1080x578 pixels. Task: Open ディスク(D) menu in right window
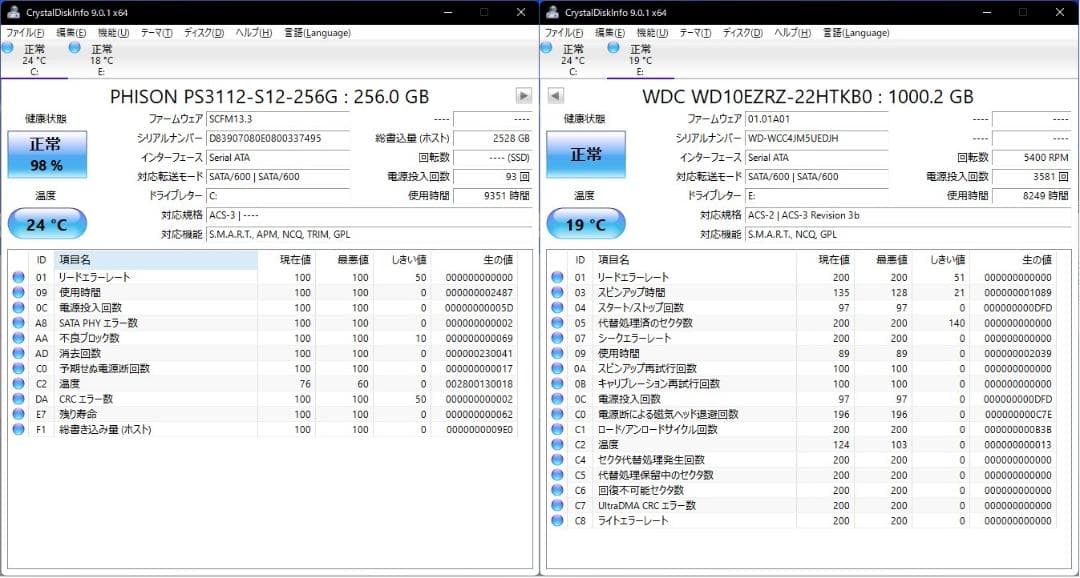pos(742,32)
